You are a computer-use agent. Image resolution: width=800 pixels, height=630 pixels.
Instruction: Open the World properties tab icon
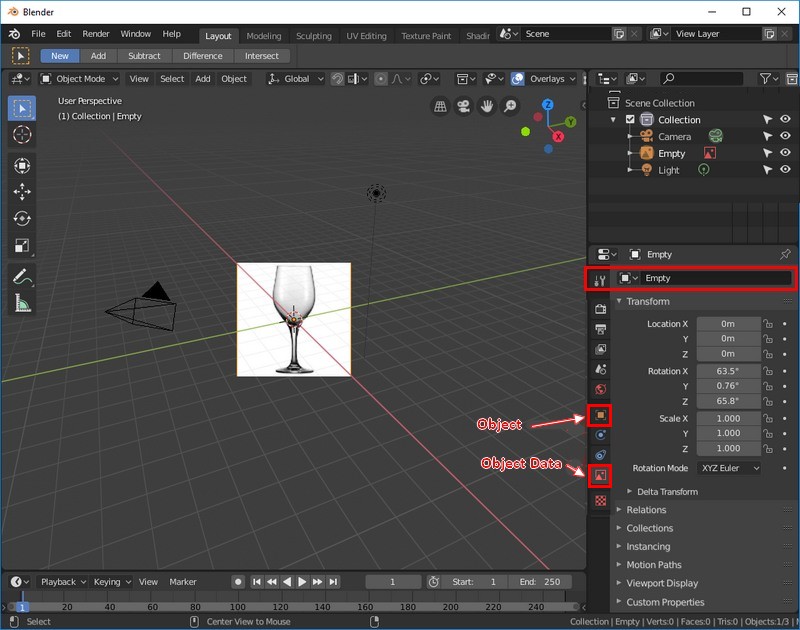click(600, 389)
